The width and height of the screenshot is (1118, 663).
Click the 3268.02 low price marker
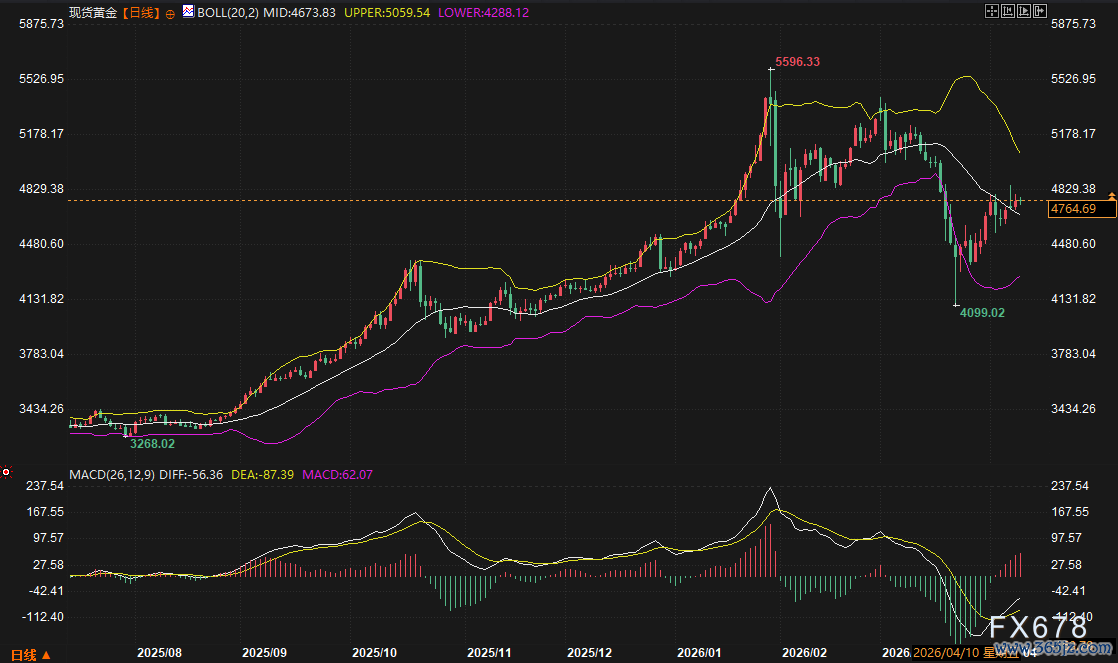point(153,443)
